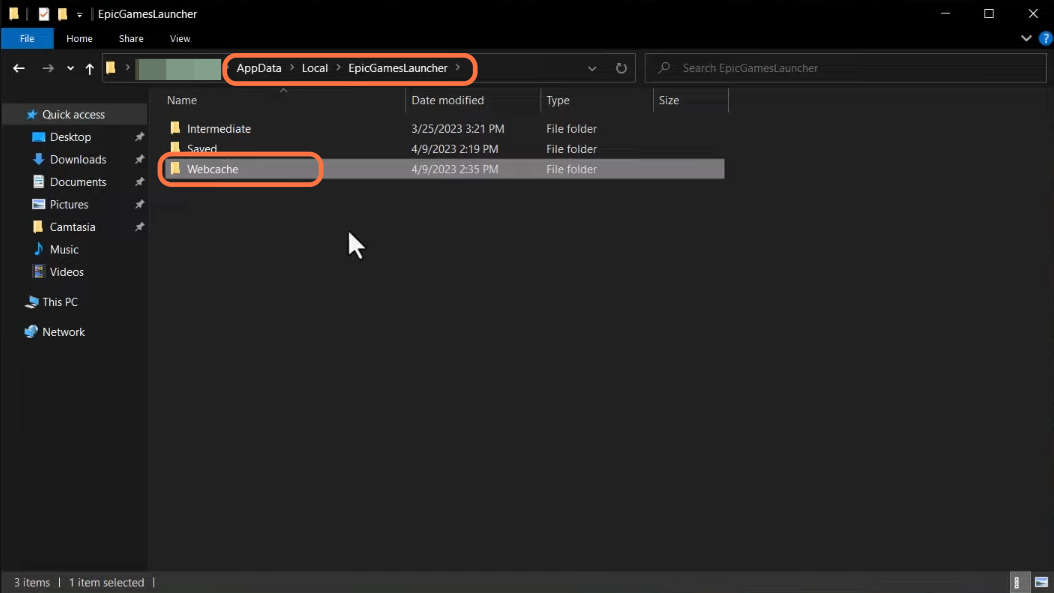1054x593 pixels.
Task: Refresh the EpicGamesLauncher folder view
Action: [621, 68]
